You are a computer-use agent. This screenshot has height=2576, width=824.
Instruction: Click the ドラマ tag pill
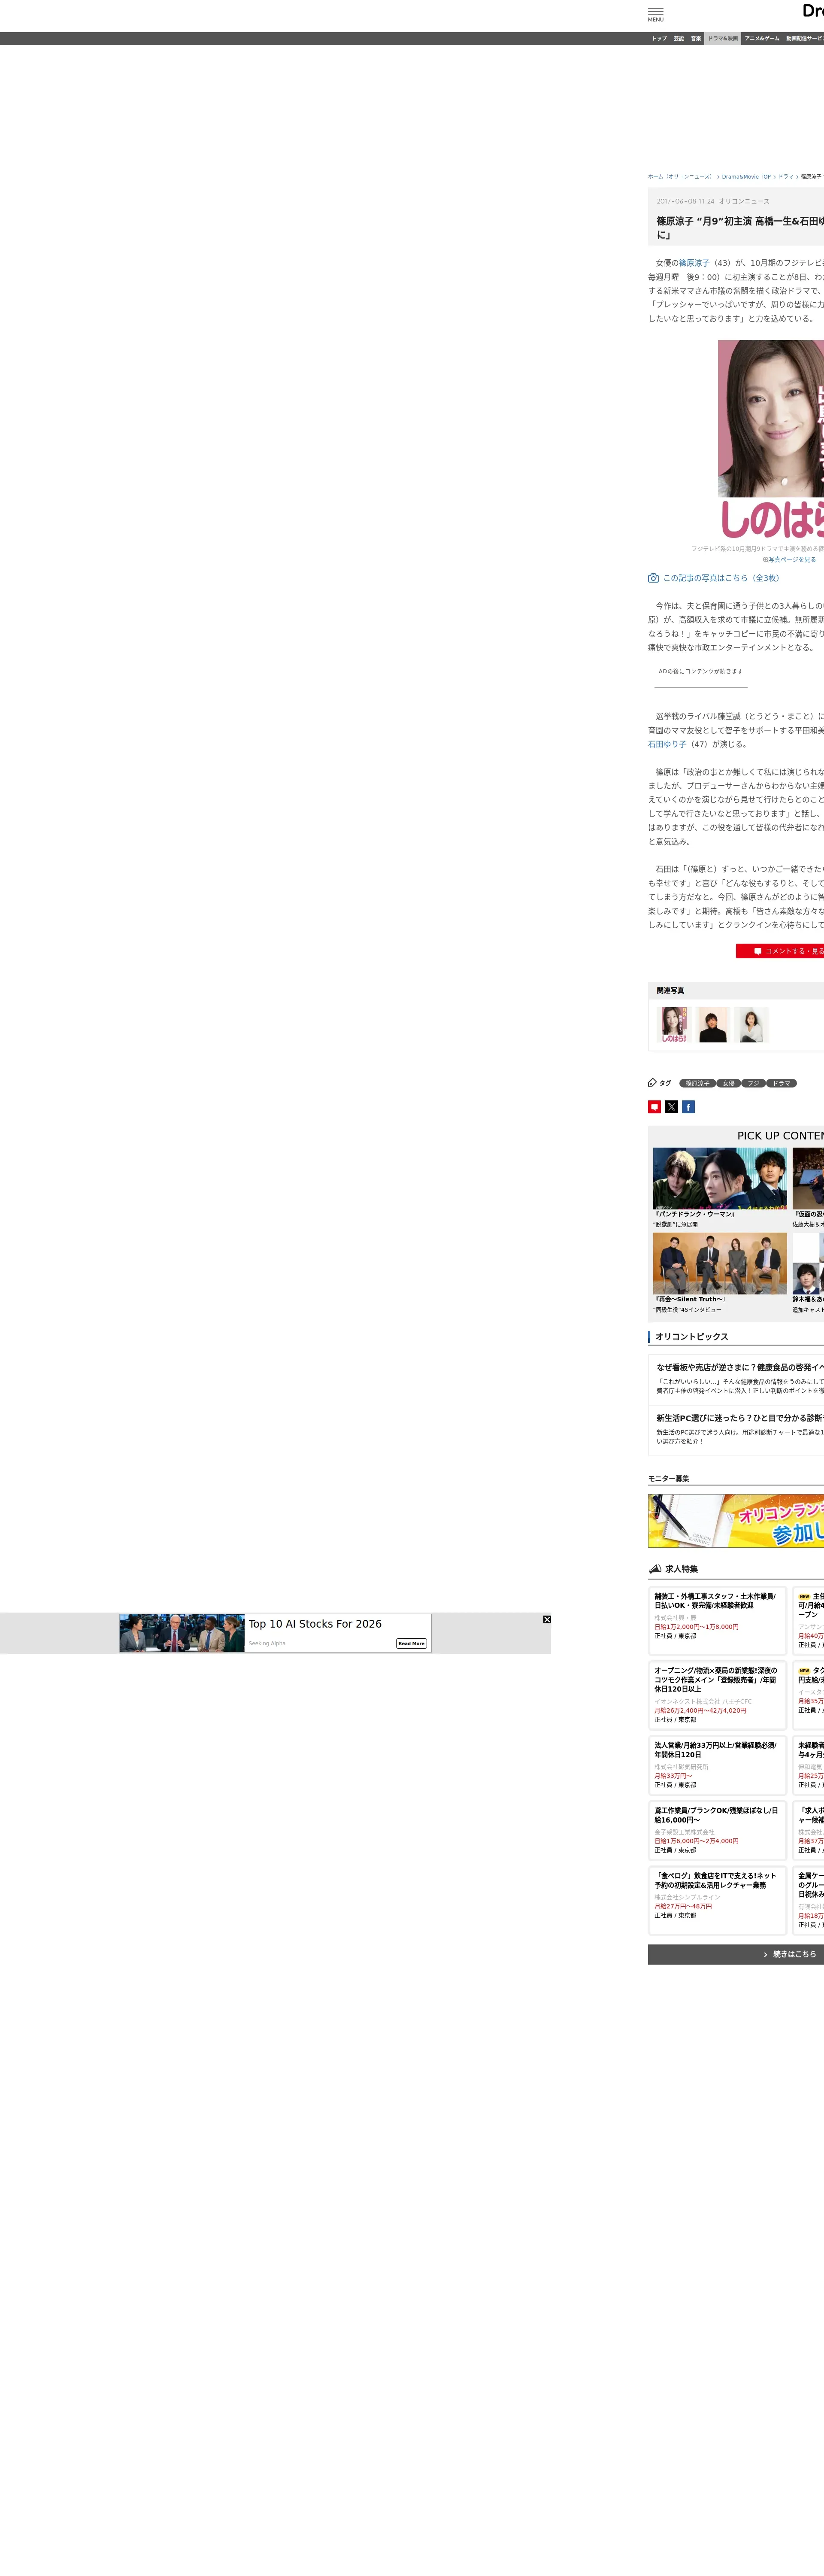point(781,1083)
